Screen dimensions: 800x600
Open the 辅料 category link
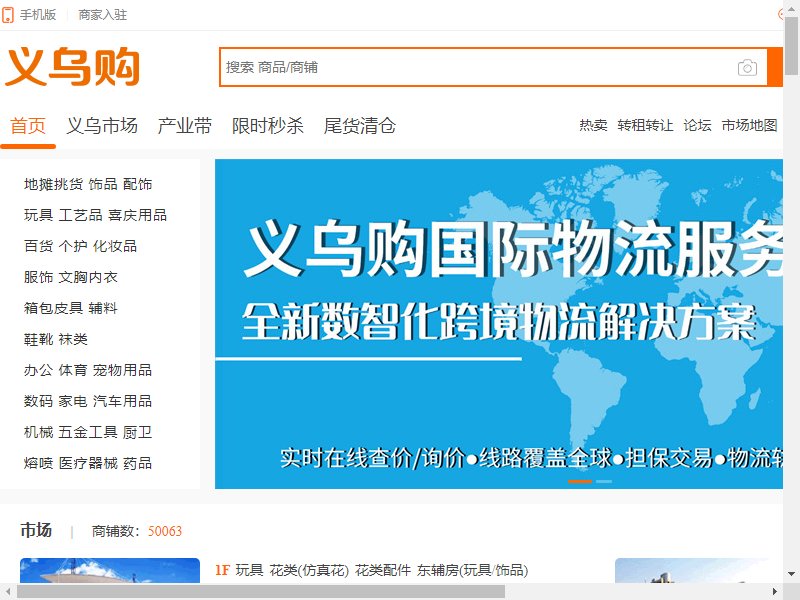[x=103, y=308]
